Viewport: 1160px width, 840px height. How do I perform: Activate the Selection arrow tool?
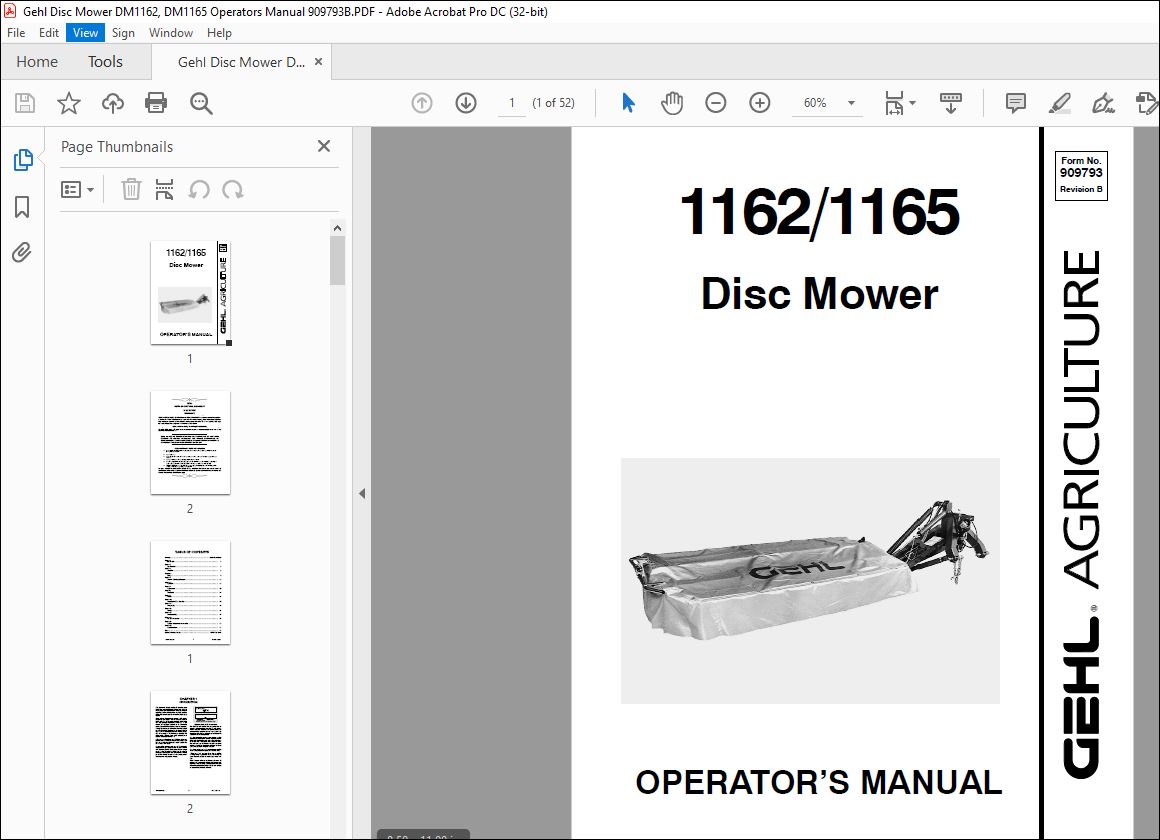(x=628, y=103)
